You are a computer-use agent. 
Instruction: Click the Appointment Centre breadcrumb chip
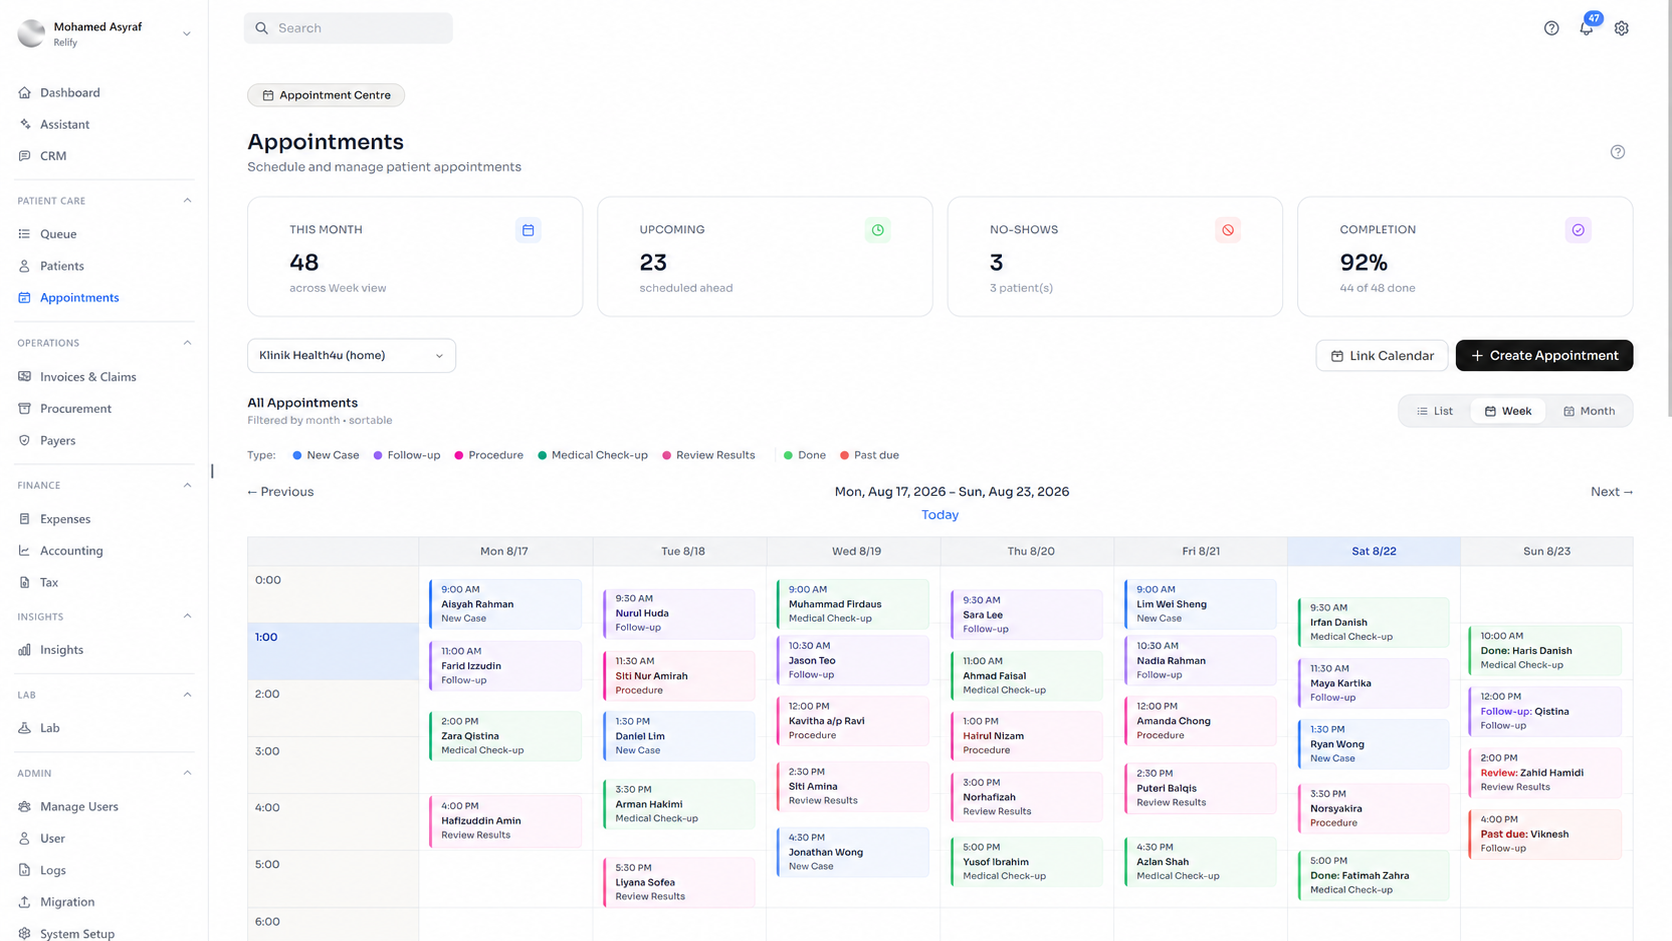[x=326, y=95]
